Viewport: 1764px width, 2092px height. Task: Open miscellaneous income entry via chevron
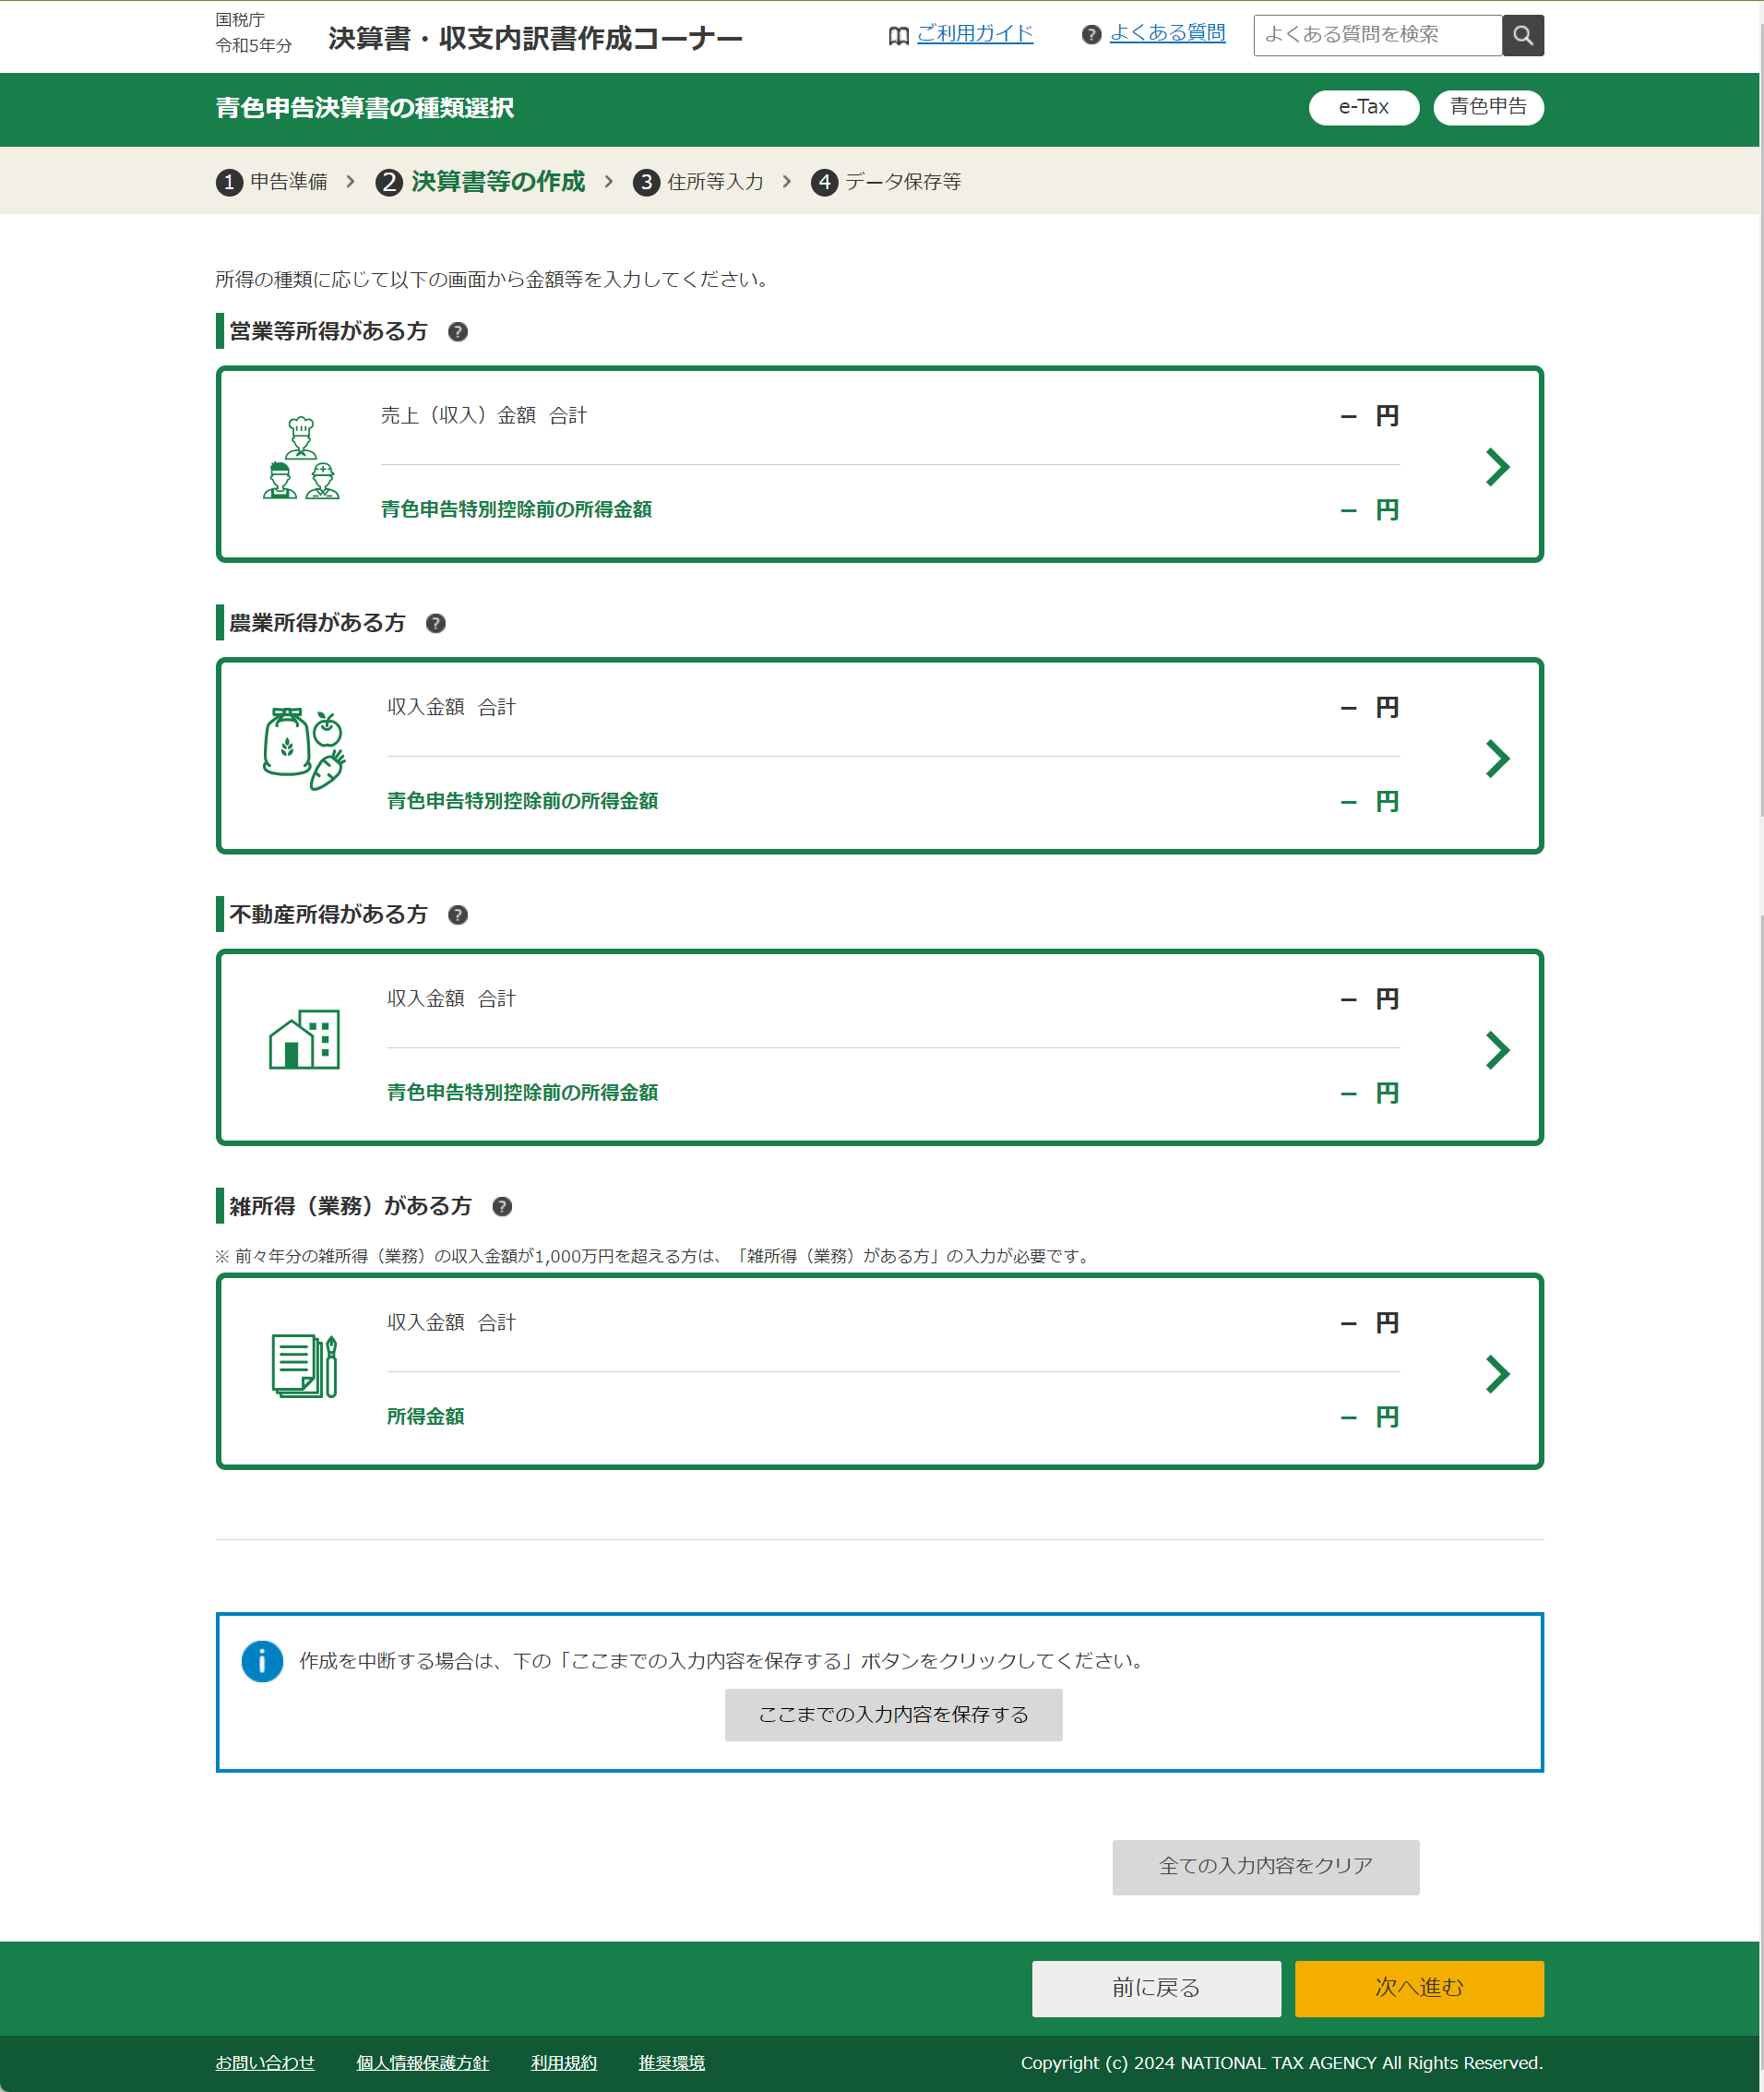pyautogui.click(x=1496, y=1374)
